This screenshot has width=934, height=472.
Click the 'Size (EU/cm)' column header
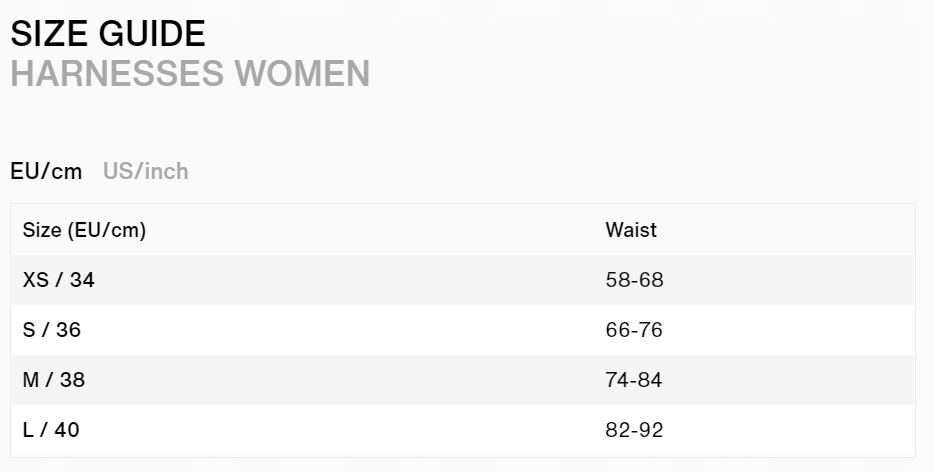coord(84,230)
